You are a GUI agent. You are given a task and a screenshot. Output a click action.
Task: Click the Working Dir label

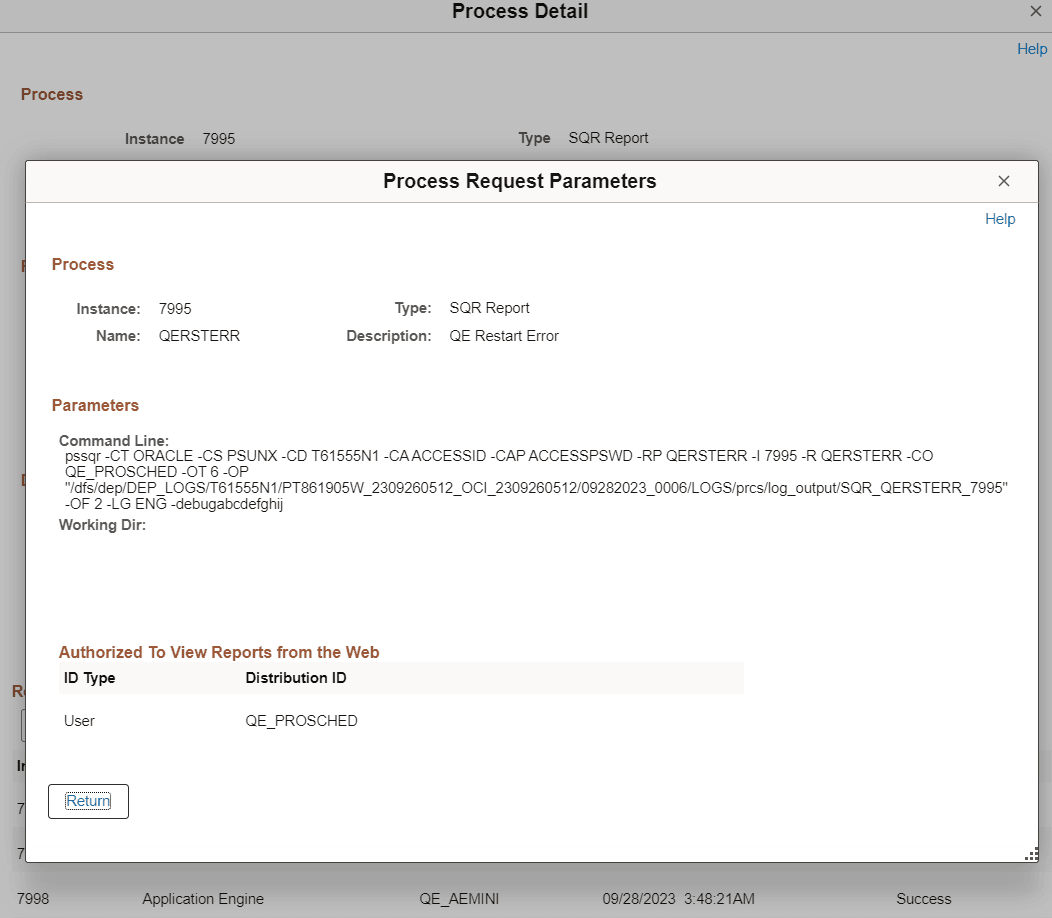pyautogui.click(x=102, y=524)
